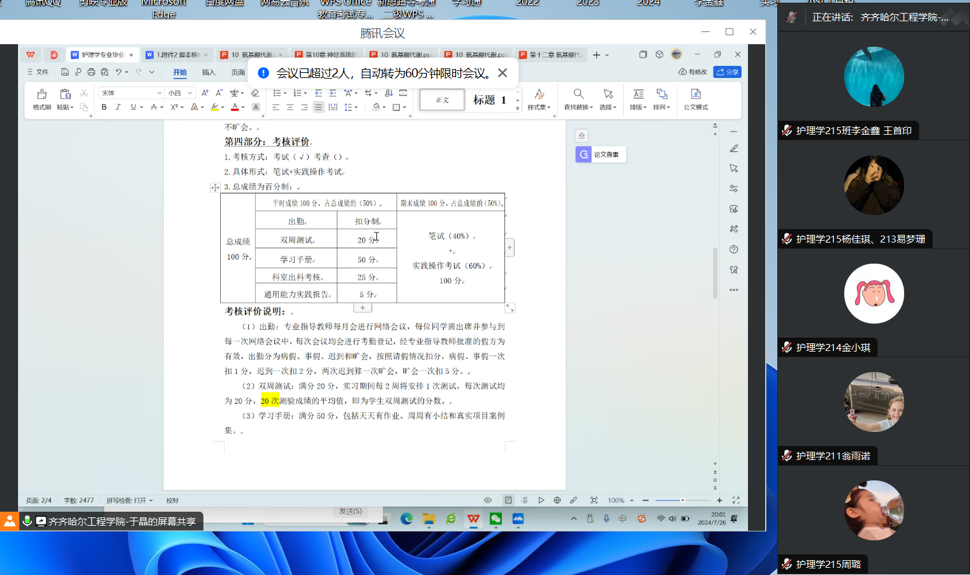
Task: Click the help question mark sidebar icon
Action: click(733, 250)
